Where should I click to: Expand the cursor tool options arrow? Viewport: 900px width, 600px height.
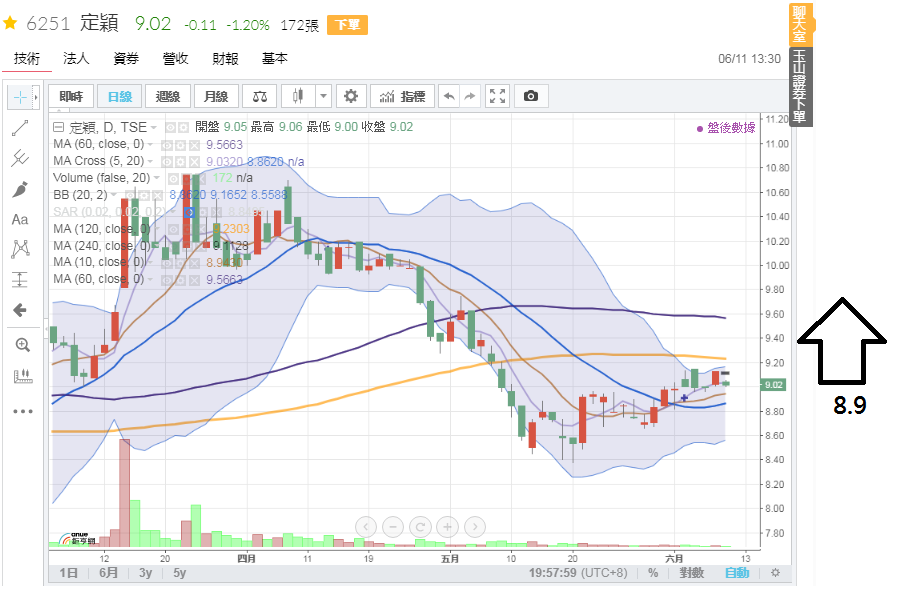point(36,98)
